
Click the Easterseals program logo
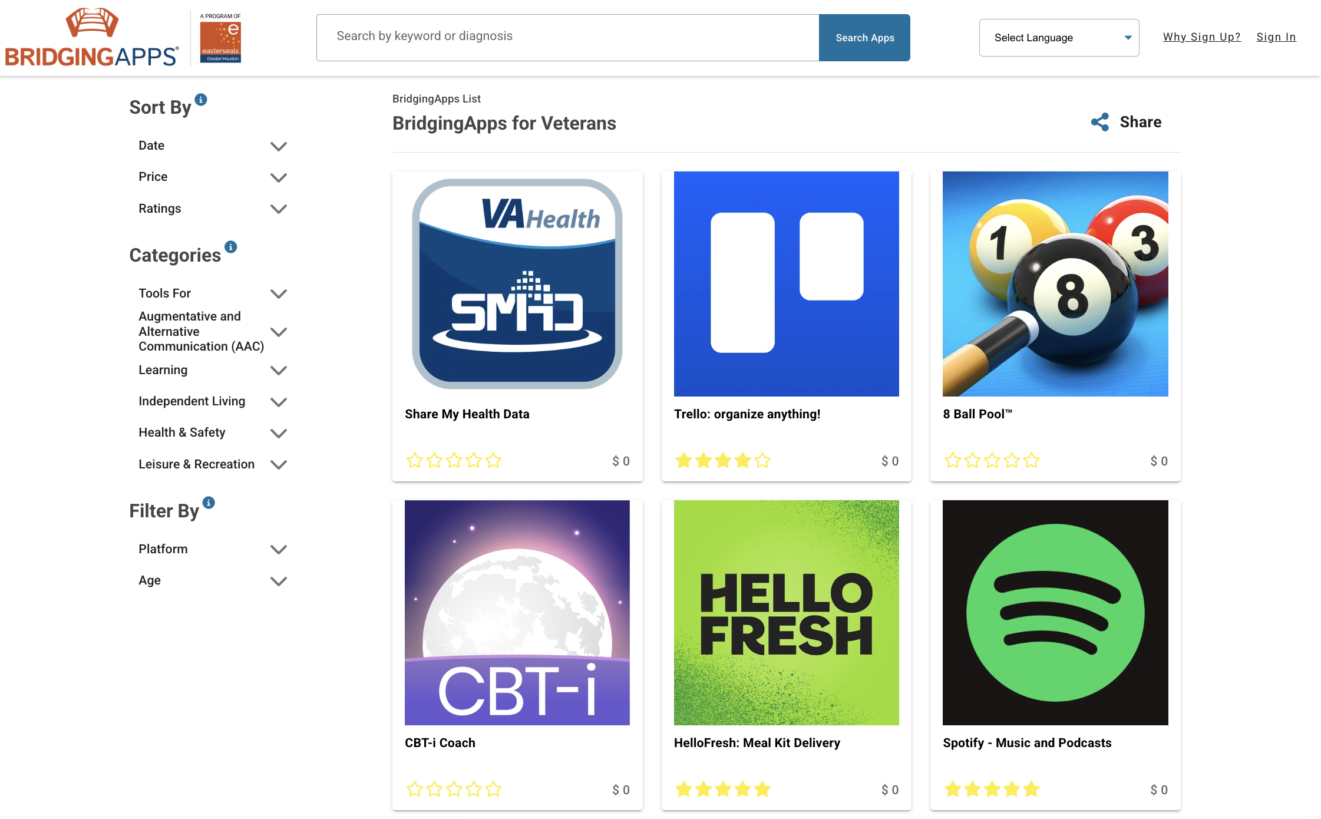[220, 38]
